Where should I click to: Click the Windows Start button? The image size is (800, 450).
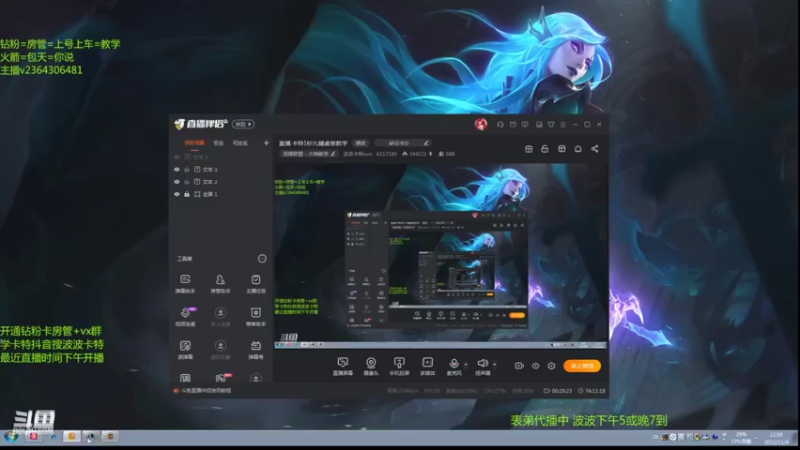(x=11, y=436)
